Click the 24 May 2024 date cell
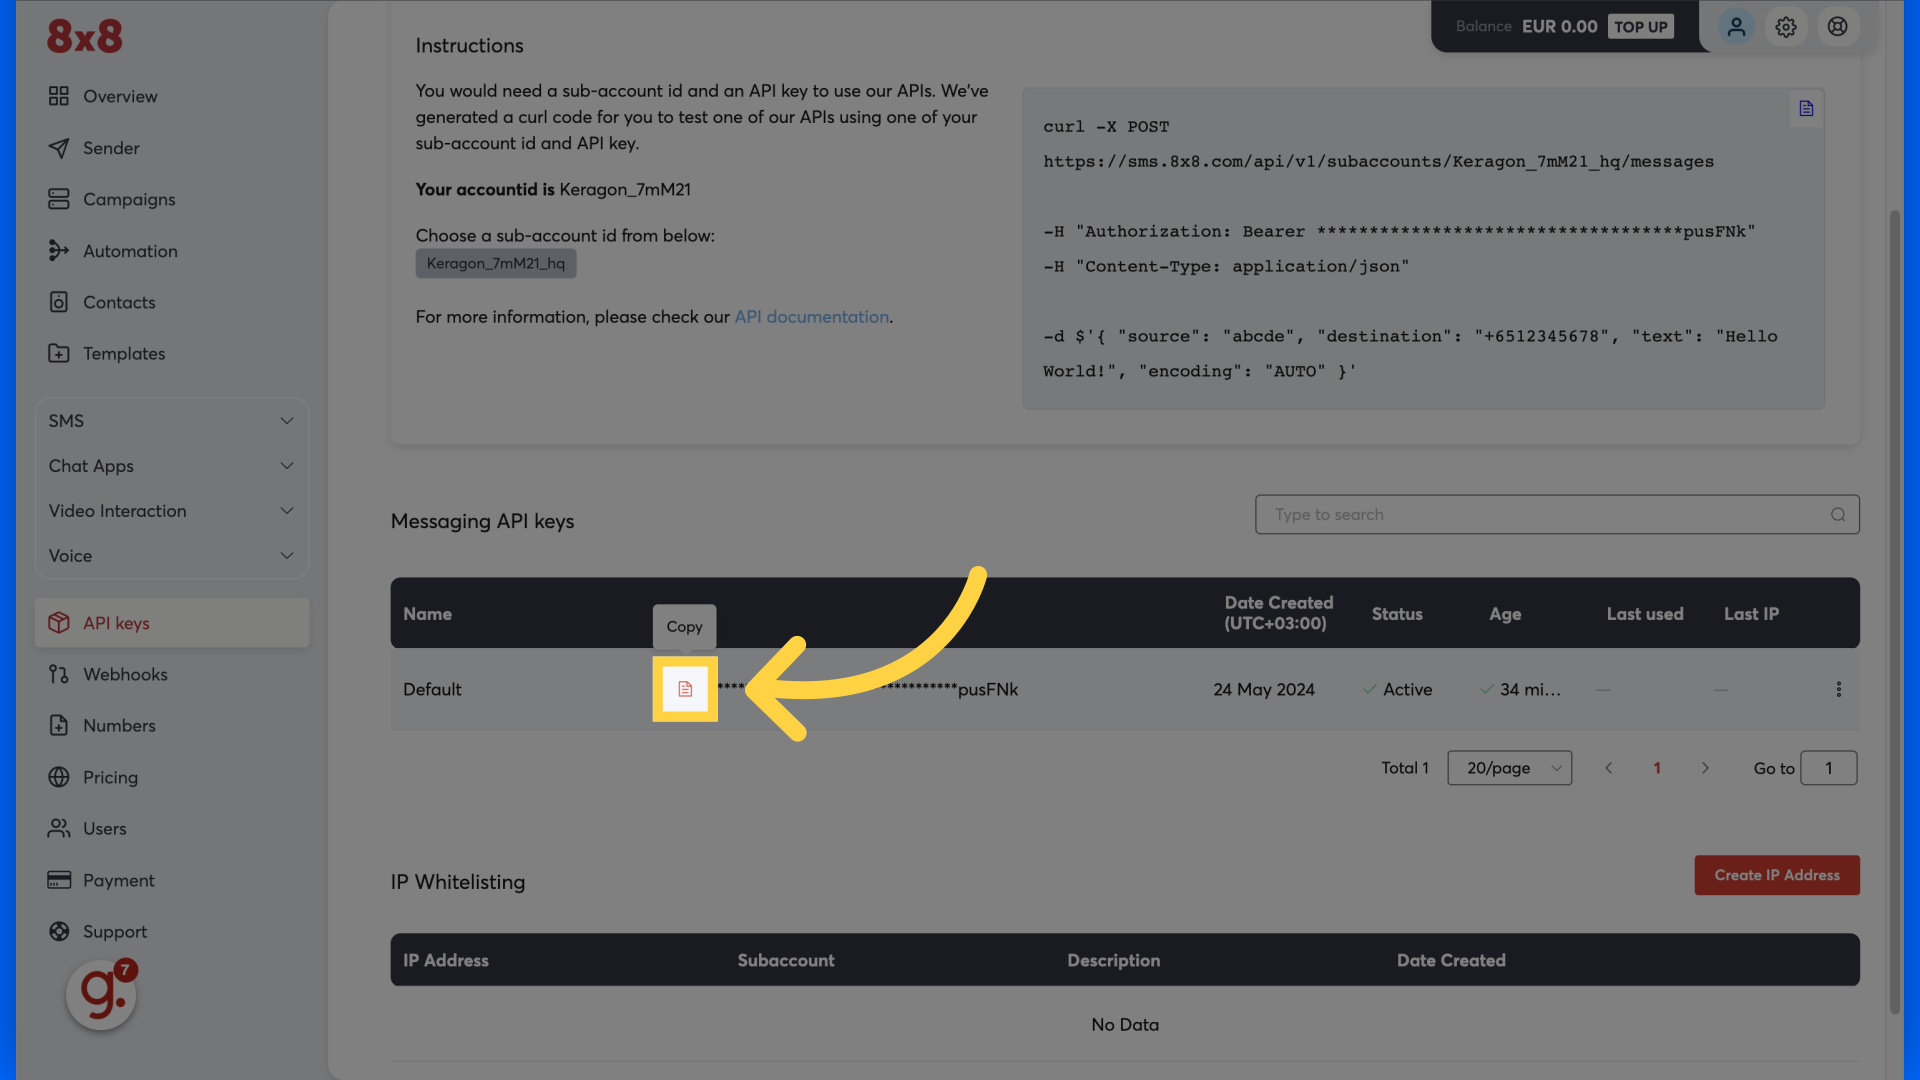The width and height of the screenshot is (1920, 1080). 1264,689
